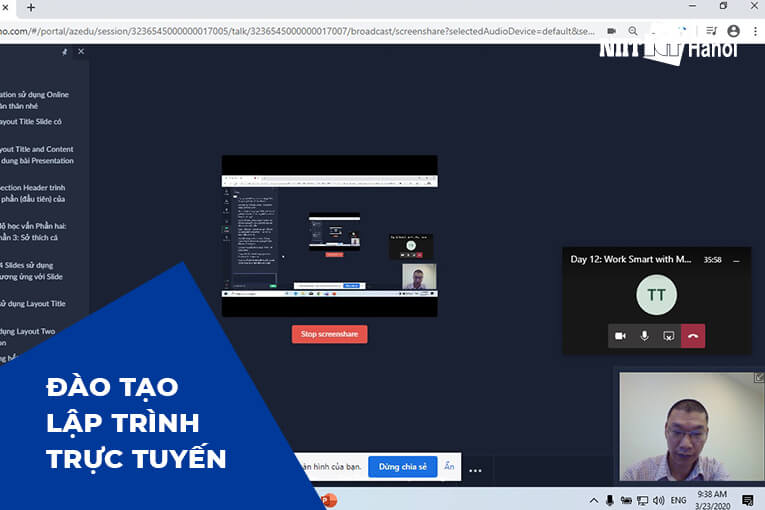
Task: Click the zoom magnifier icon in address bar
Action: click(634, 31)
